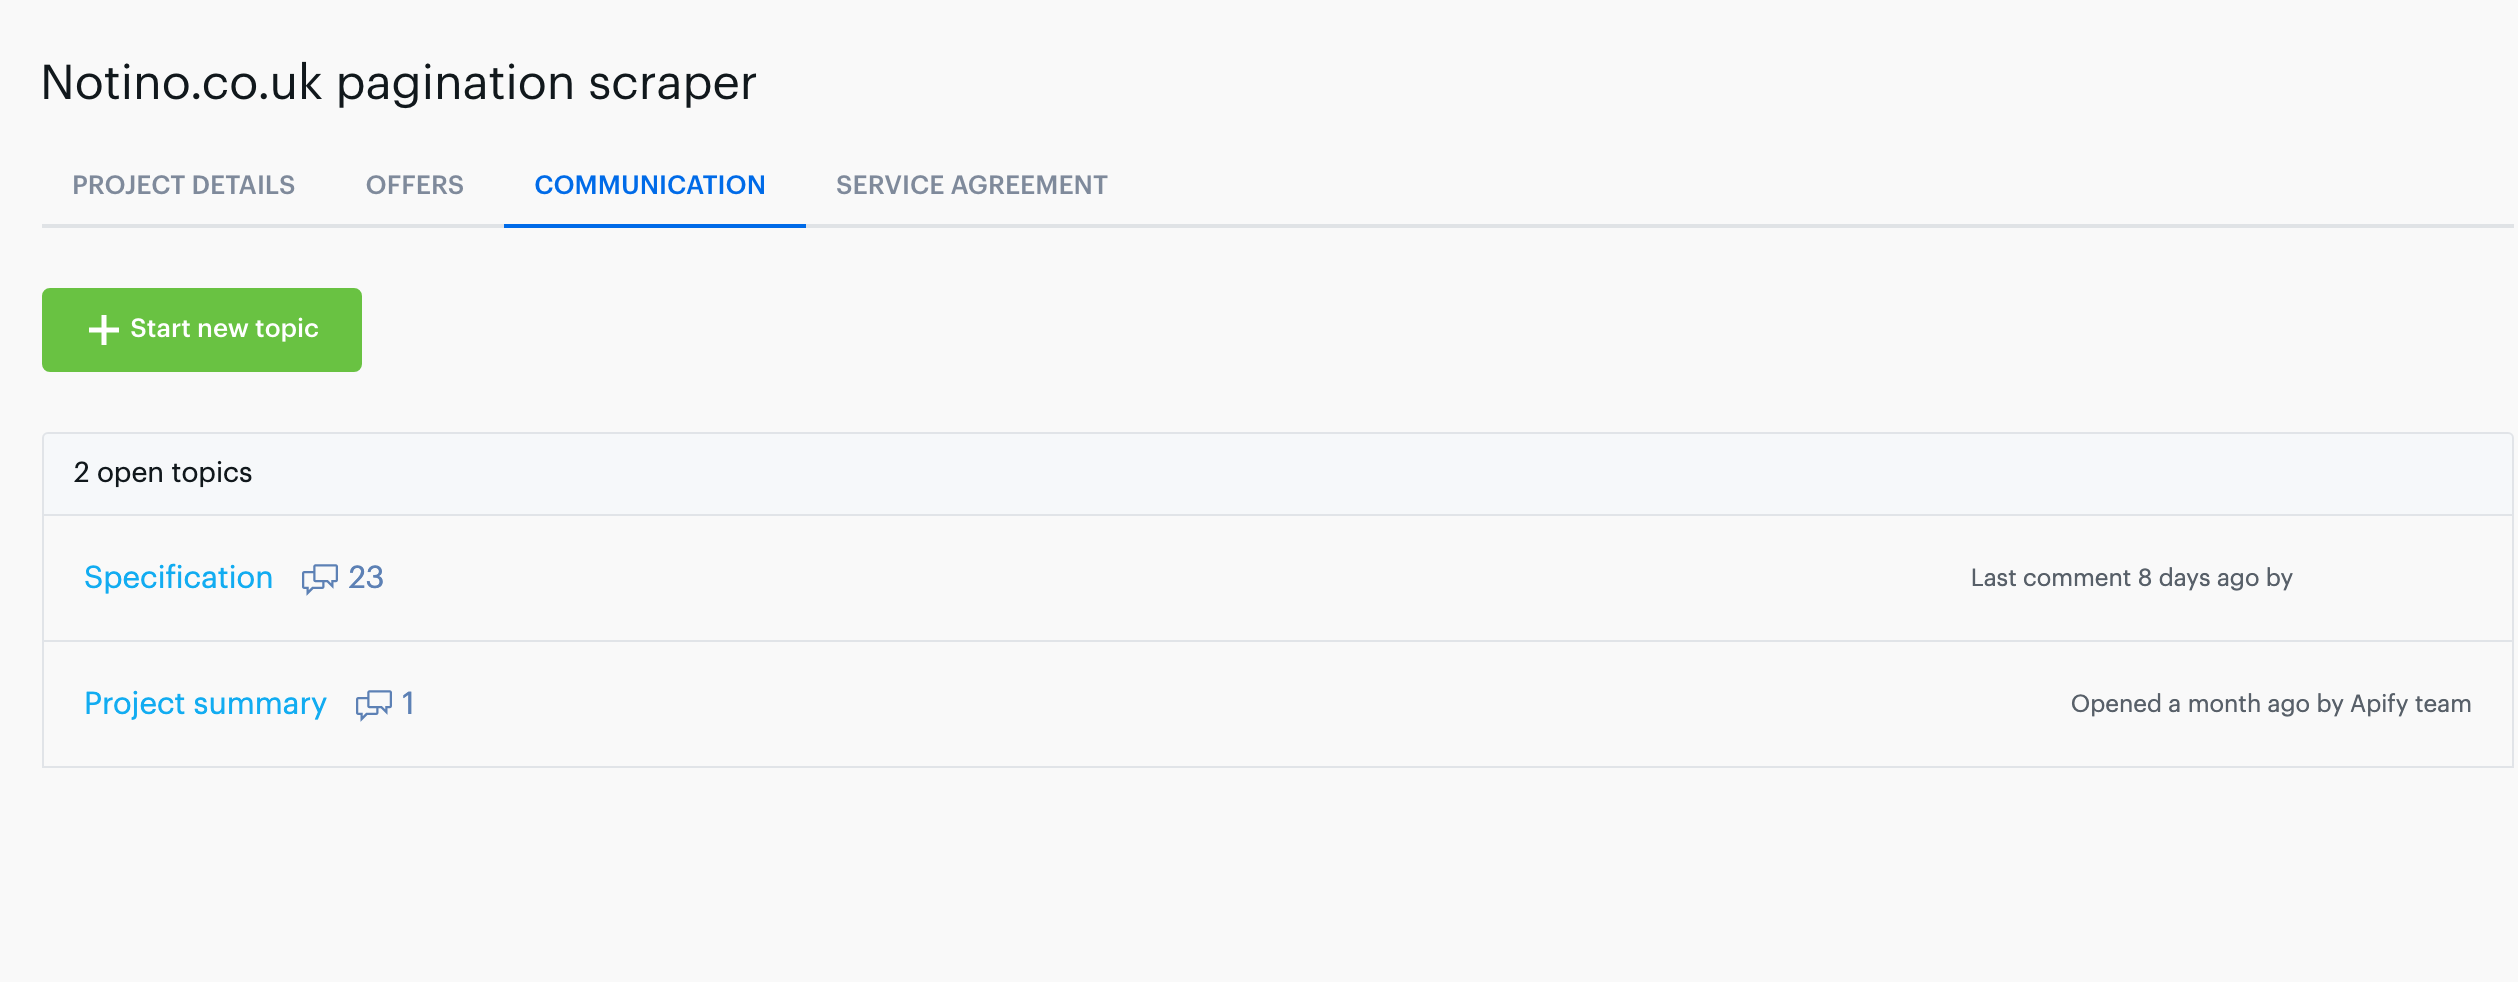Click the comment icon next to Project summary
The height and width of the screenshot is (982, 2518).
pyautogui.click(x=373, y=704)
